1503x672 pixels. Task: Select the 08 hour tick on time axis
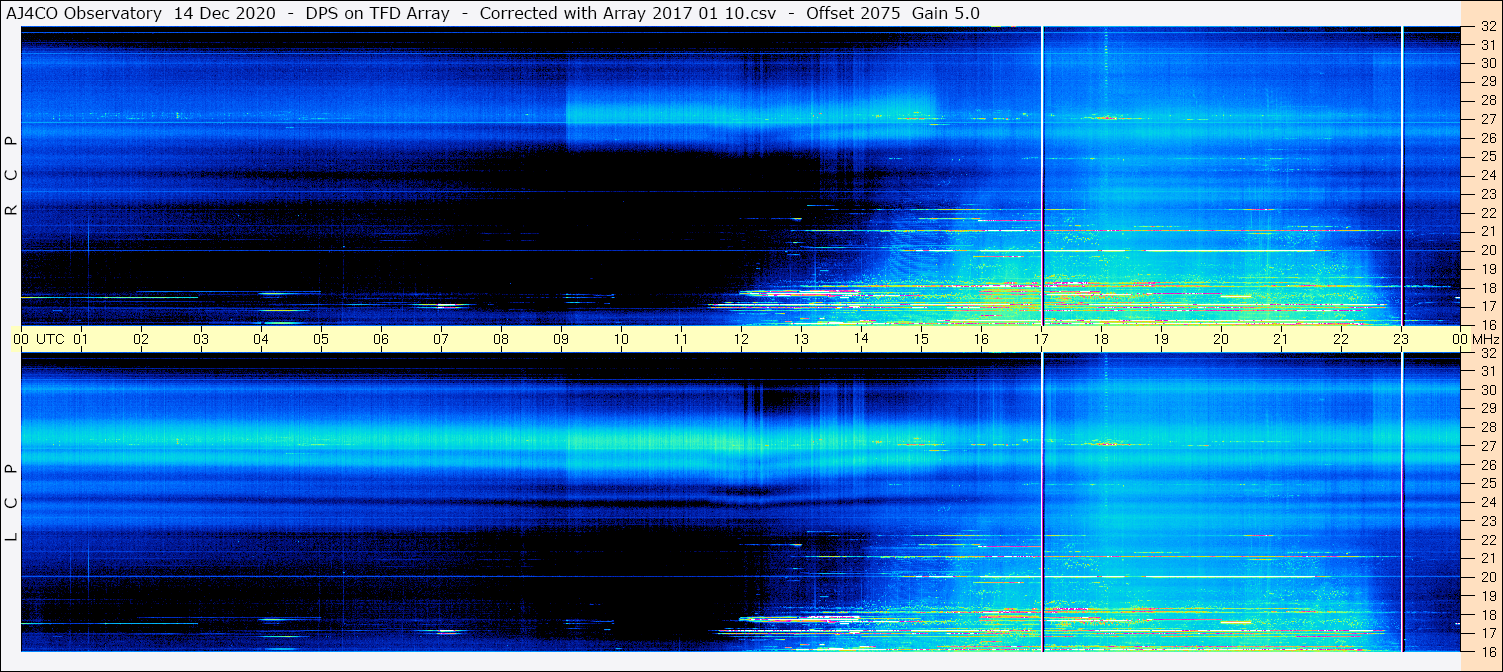pyautogui.click(x=501, y=339)
